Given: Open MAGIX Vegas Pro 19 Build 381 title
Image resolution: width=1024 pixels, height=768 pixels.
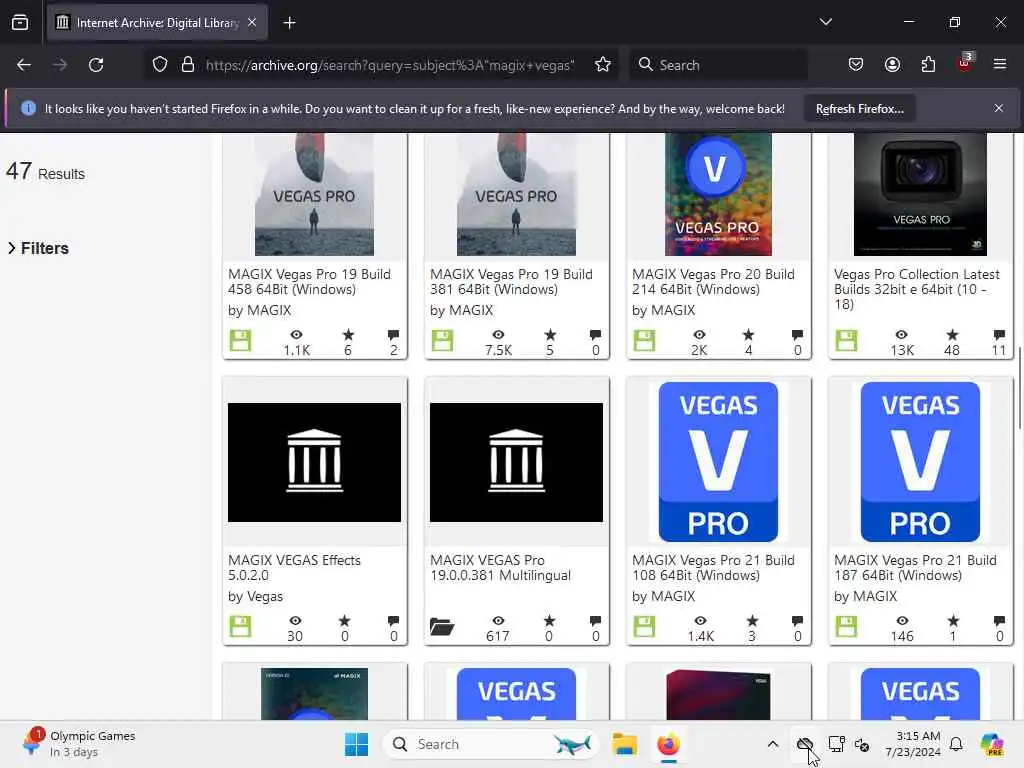Looking at the screenshot, I should [x=511, y=281].
